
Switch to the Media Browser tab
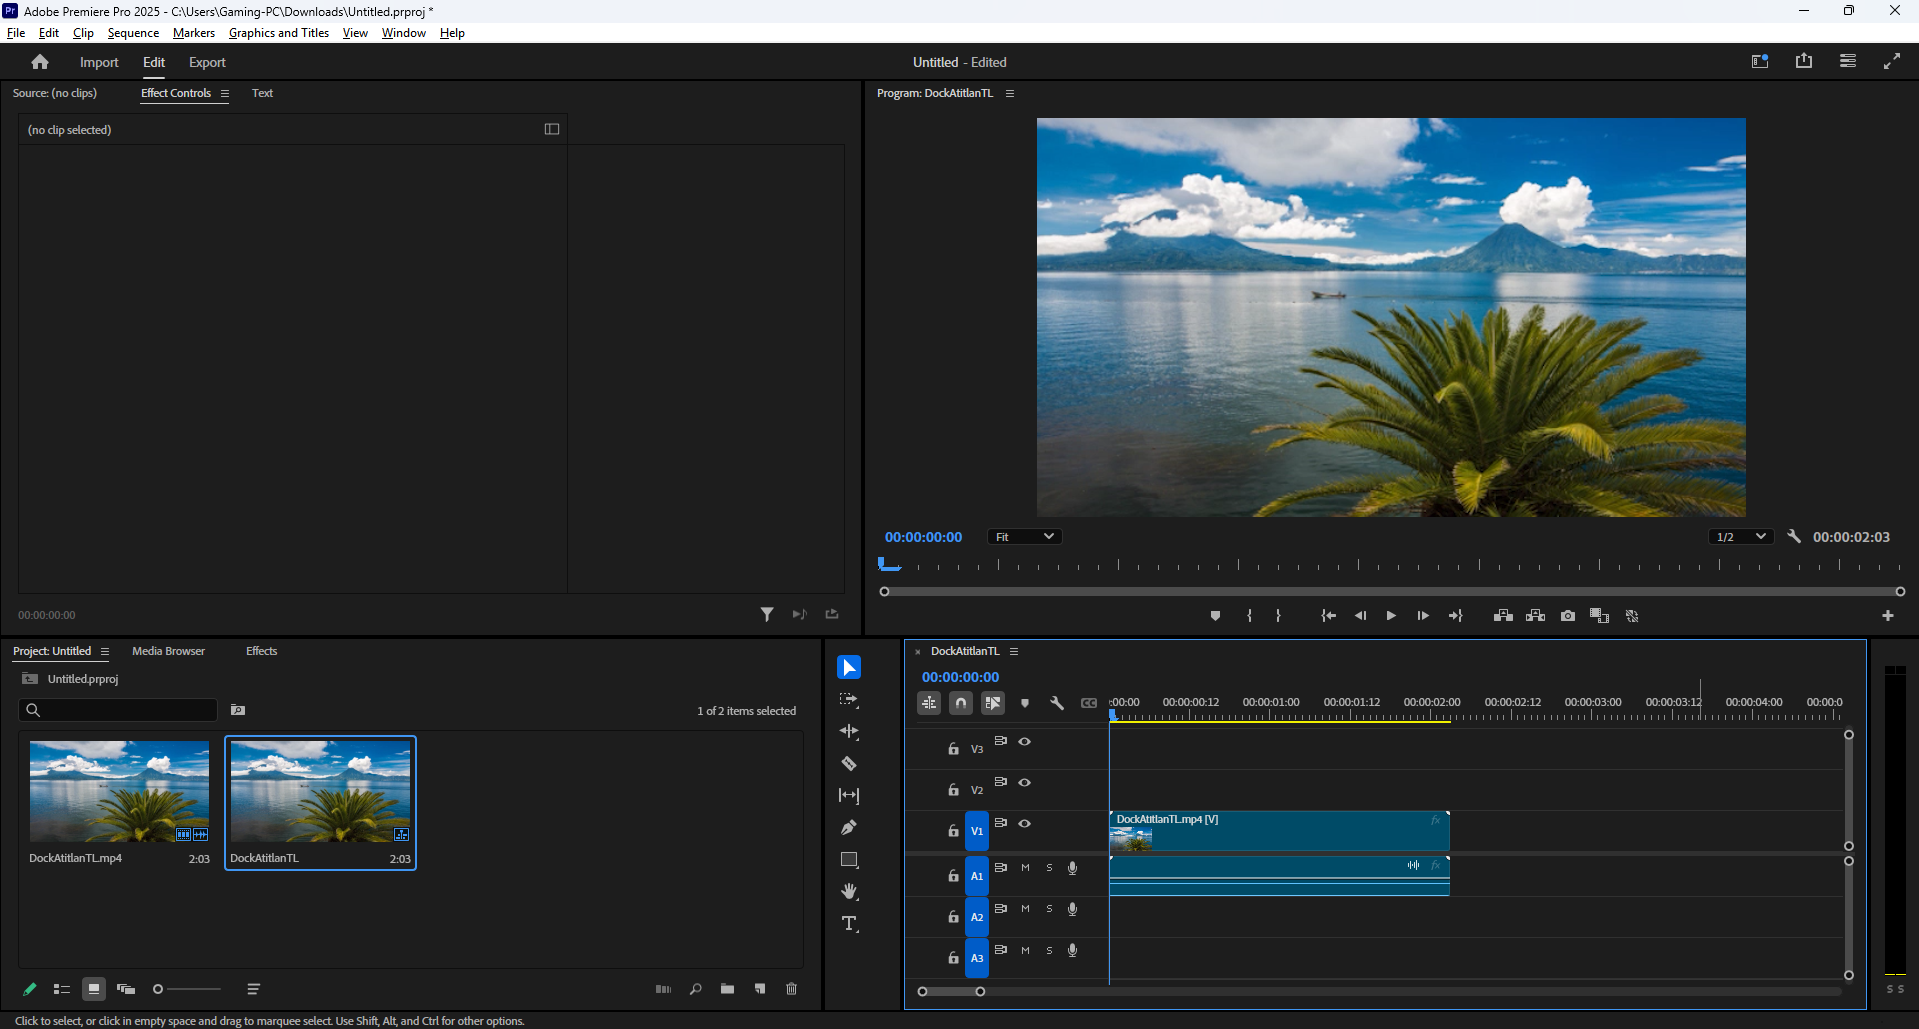pos(168,651)
